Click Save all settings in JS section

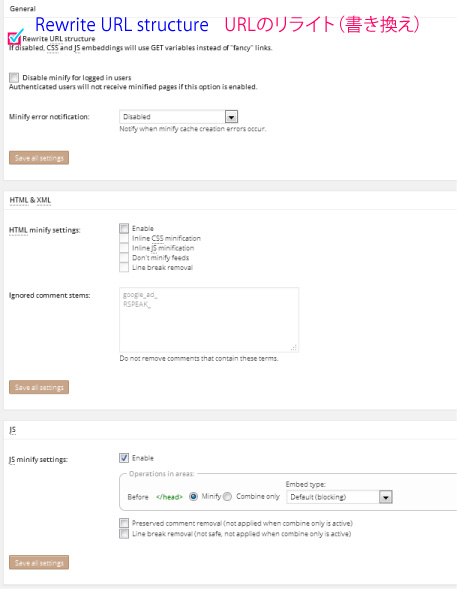point(39,562)
